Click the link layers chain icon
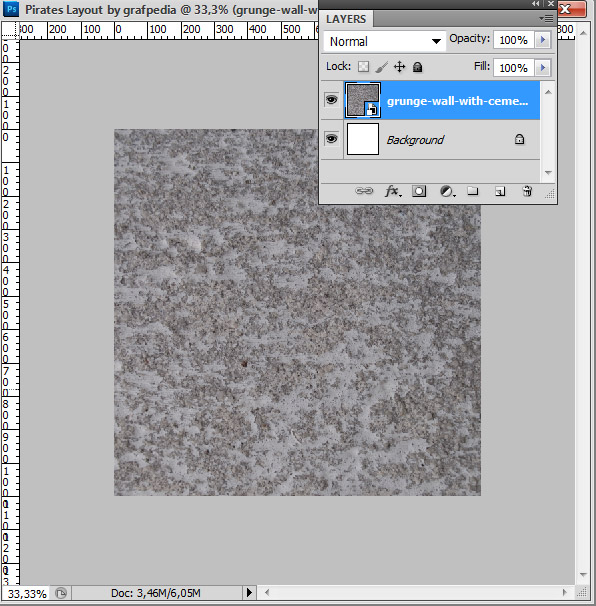 364,191
